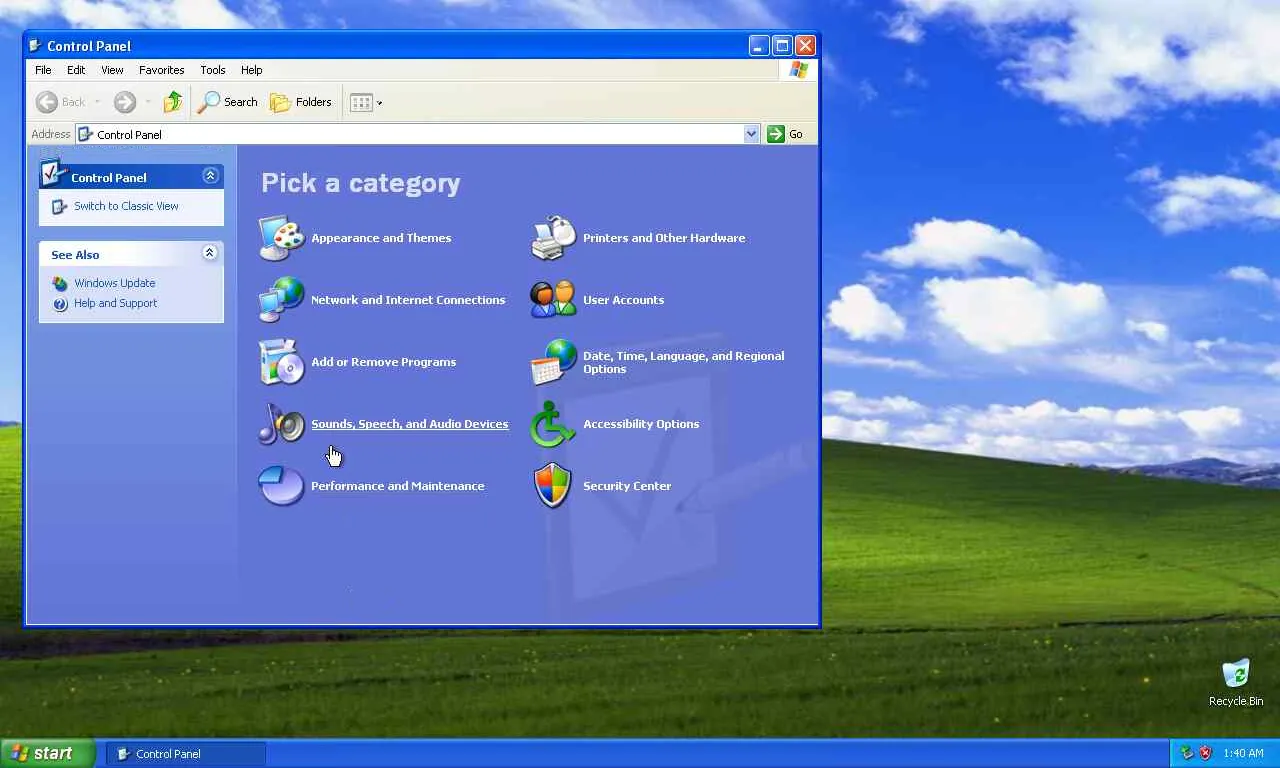Click the Sounds, Speech, and Audio Devices speaker icon
This screenshot has width=1280, height=768.
[x=282, y=424]
